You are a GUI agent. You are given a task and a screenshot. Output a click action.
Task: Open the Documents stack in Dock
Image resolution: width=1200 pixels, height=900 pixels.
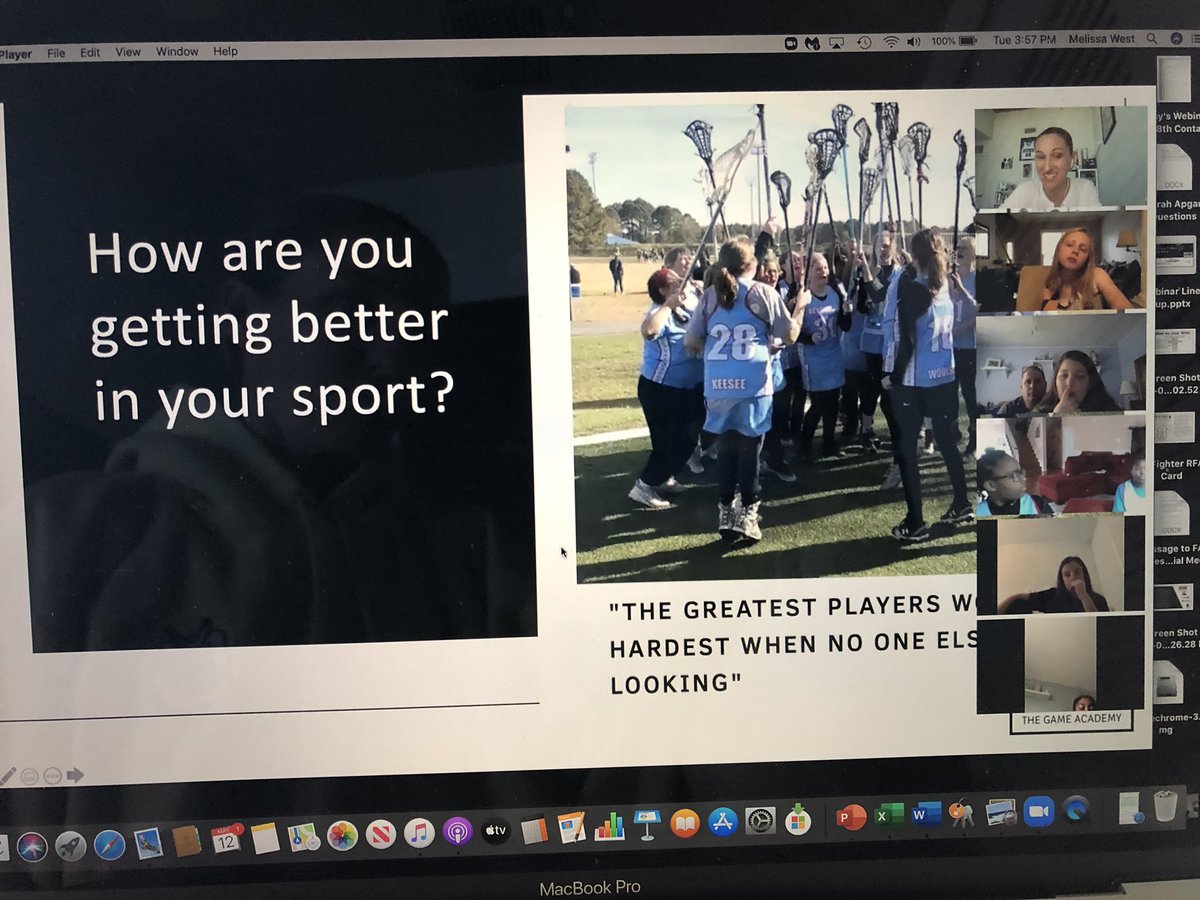click(1131, 806)
